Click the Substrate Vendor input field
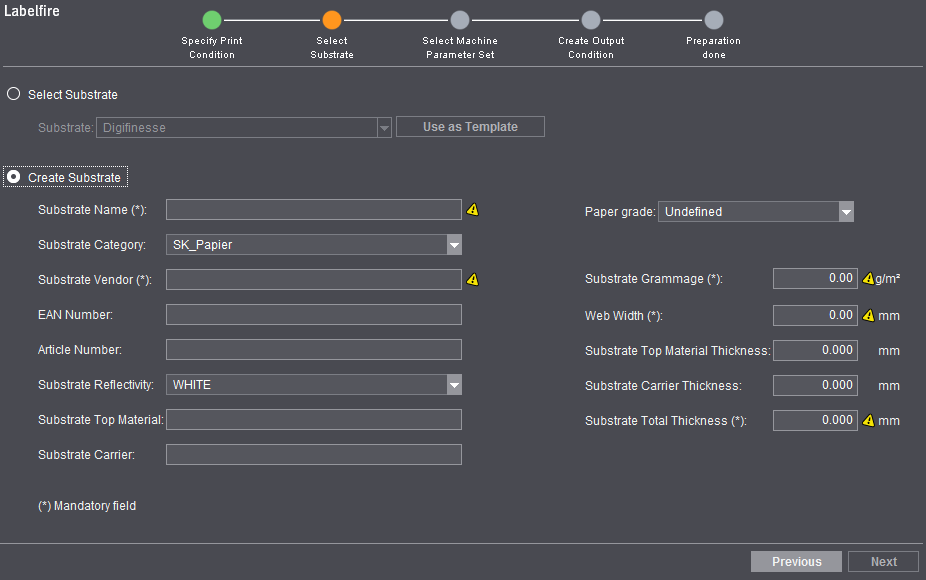Image resolution: width=926 pixels, height=580 pixels. (314, 279)
